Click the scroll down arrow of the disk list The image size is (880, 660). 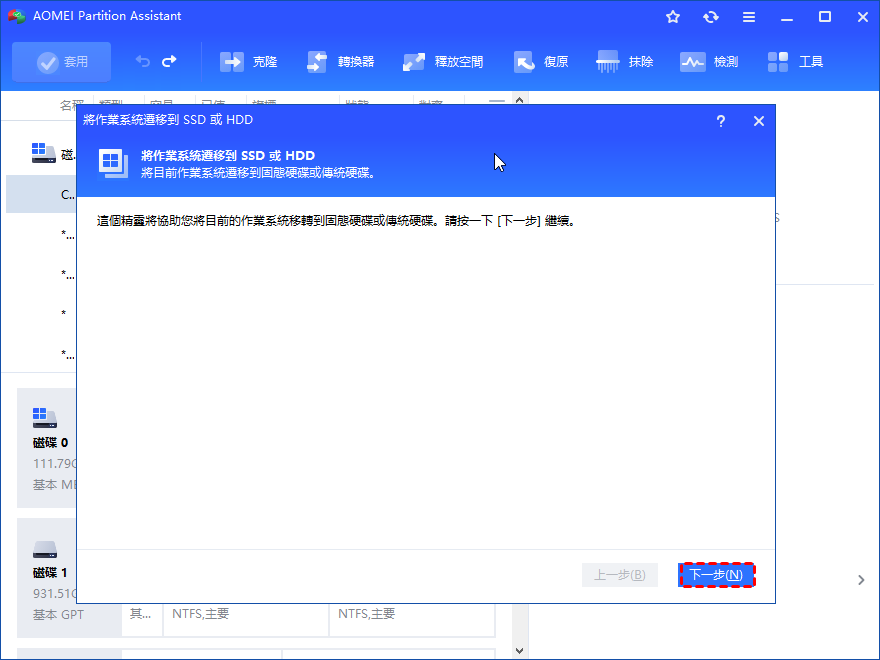tap(519, 650)
